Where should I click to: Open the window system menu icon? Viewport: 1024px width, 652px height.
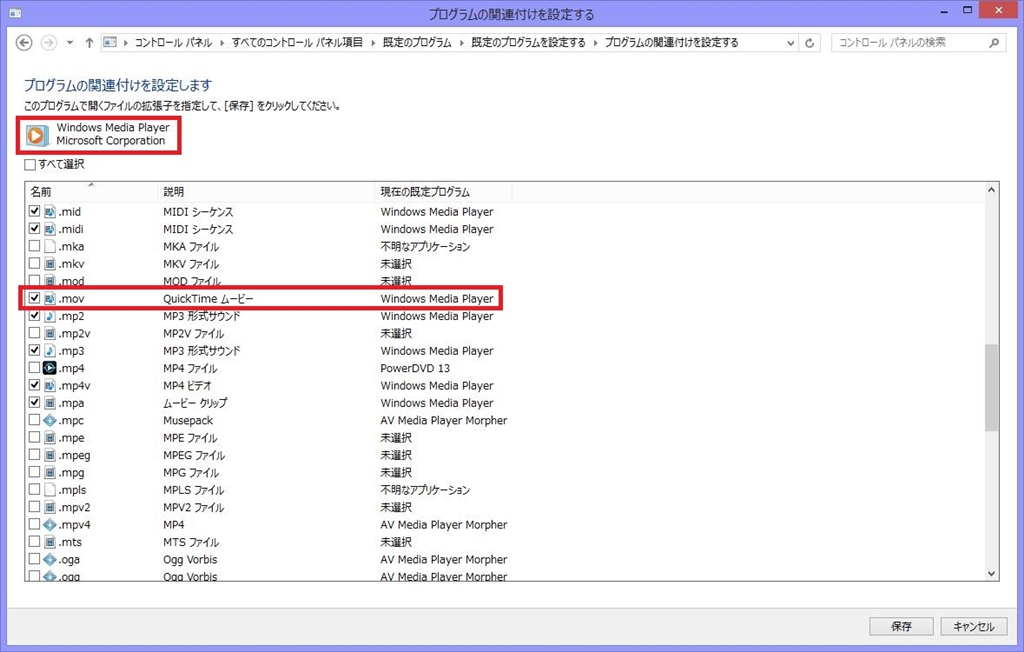[x=15, y=13]
